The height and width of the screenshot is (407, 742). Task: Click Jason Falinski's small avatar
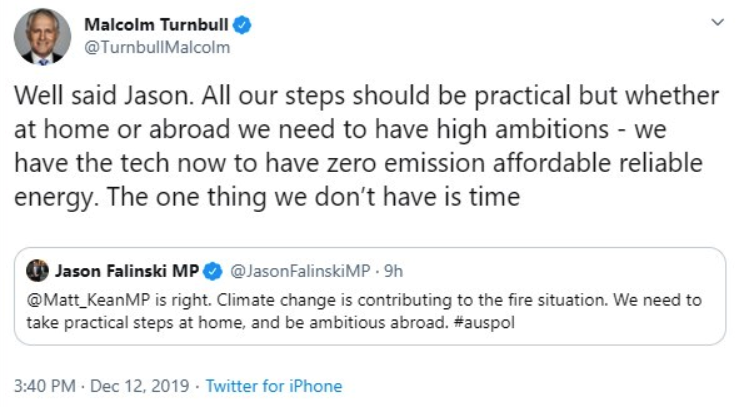(39, 270)
